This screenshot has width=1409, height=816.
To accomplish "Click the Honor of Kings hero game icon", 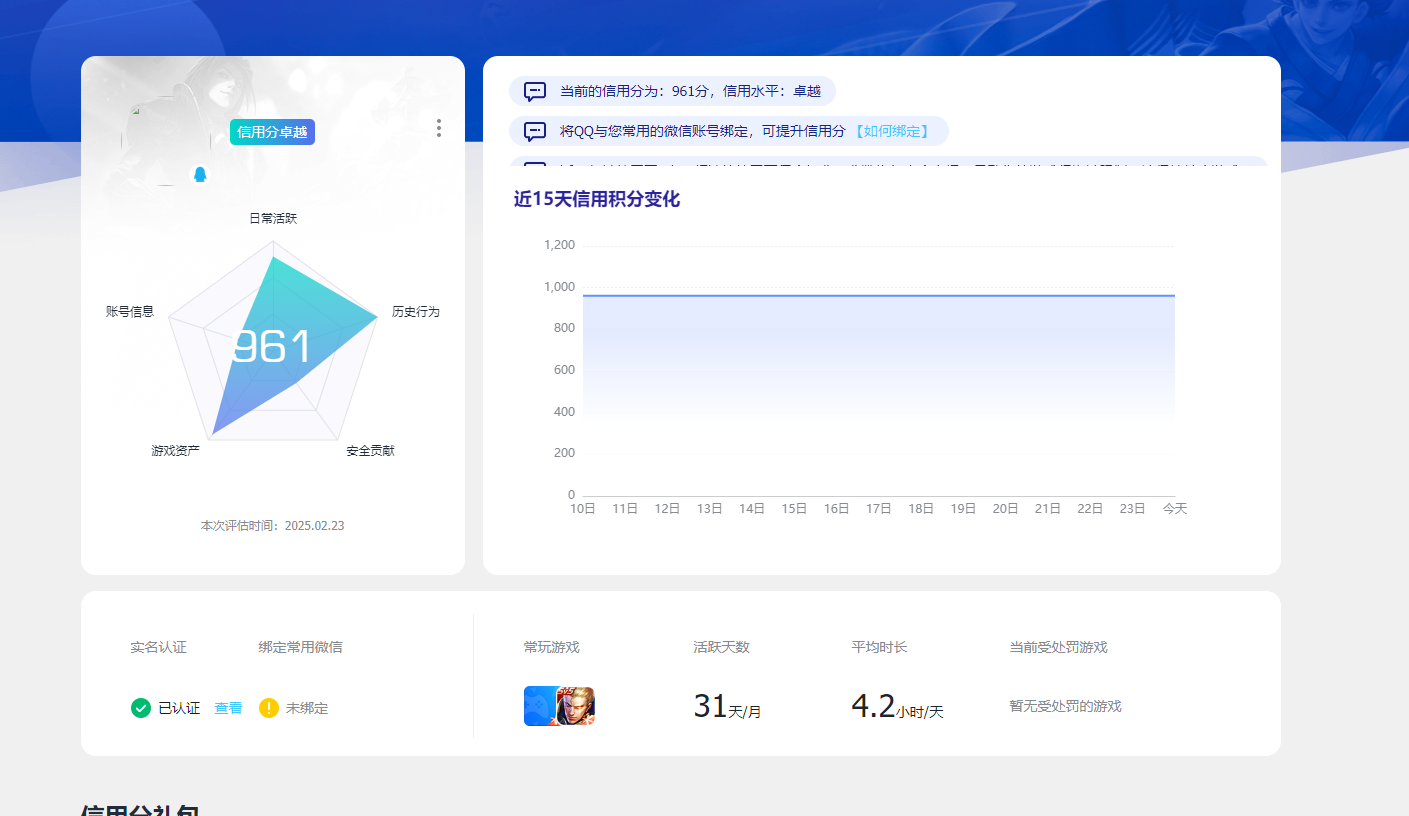I will [576, 706].
